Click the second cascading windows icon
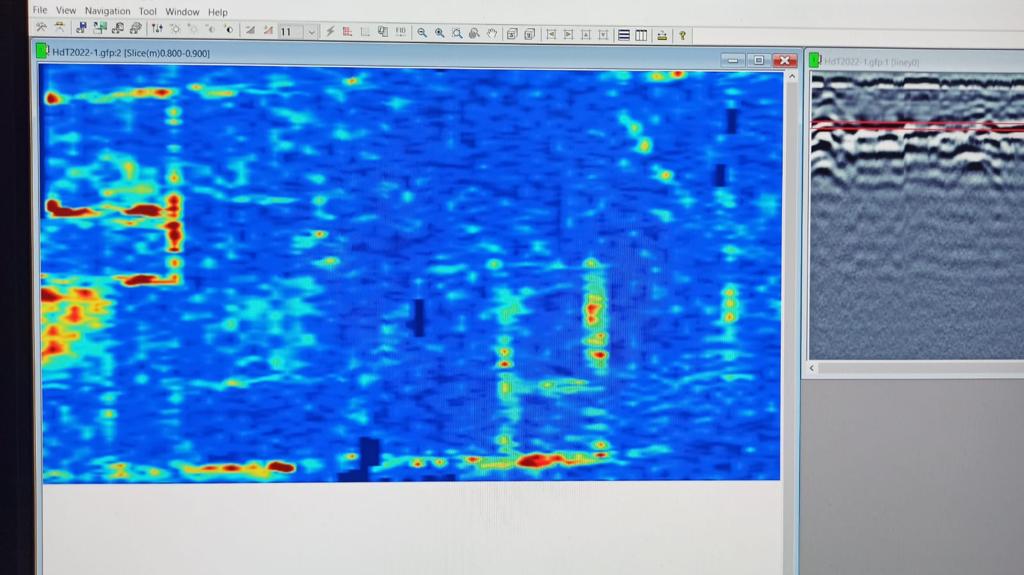Screen dimensions: 1024x575 (x=530, y=34)
